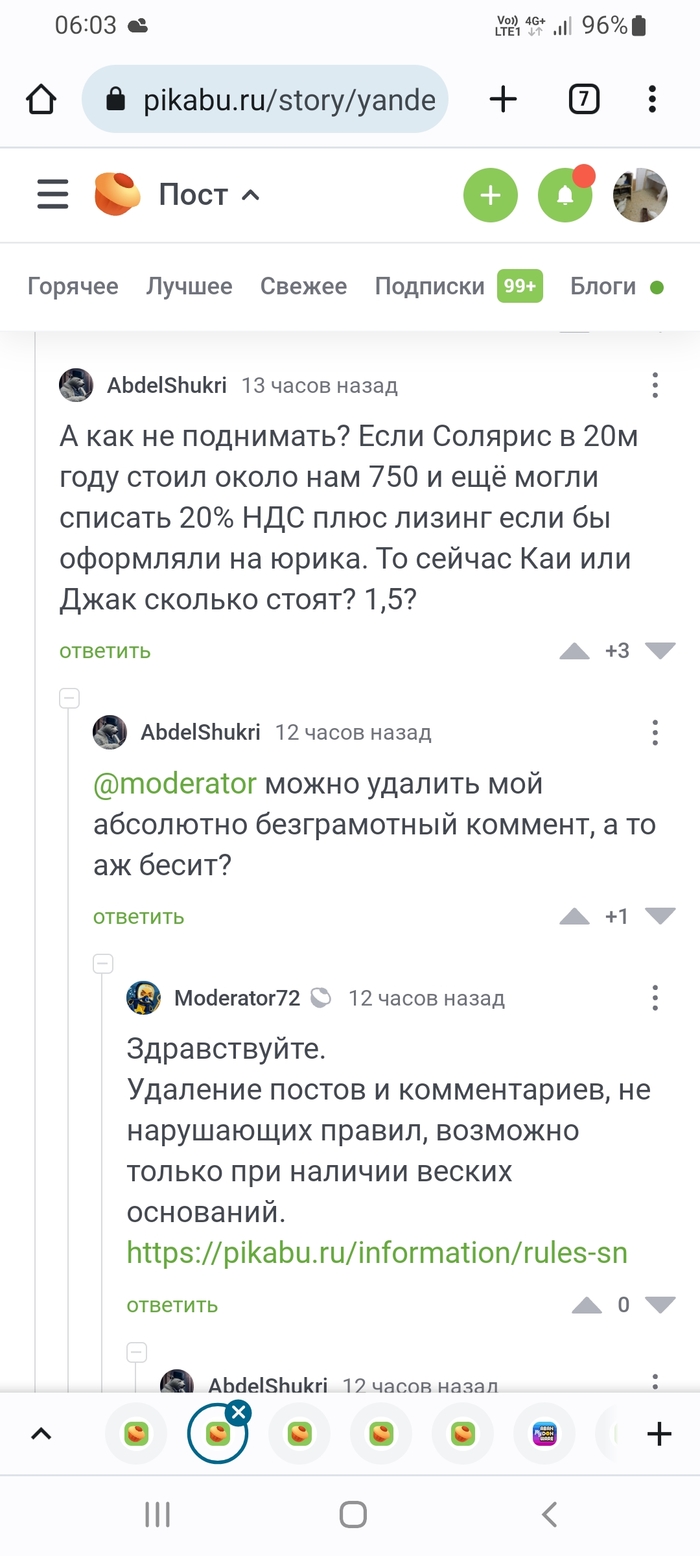The height and width of the screenshot is (1556, 700).
Task: Close the active tab via the blue X badge
Action: (x=238, y=1413)
